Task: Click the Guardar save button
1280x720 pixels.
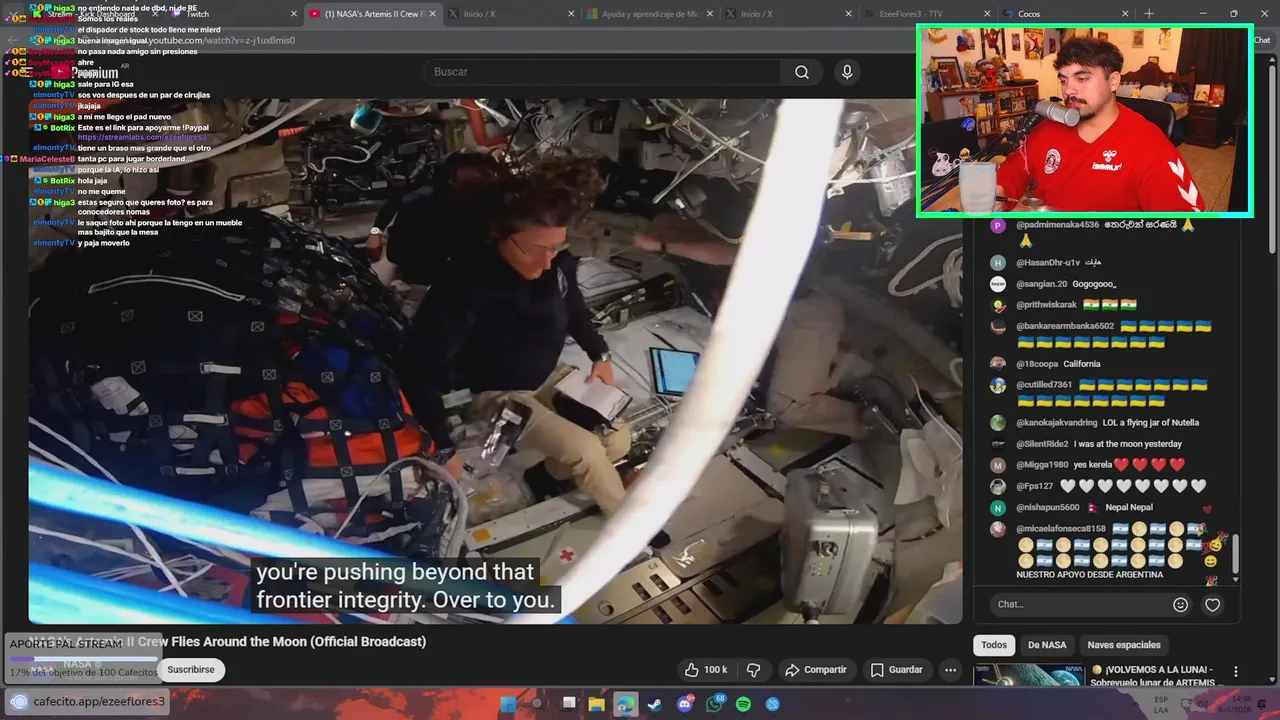Action: [897, 670]
